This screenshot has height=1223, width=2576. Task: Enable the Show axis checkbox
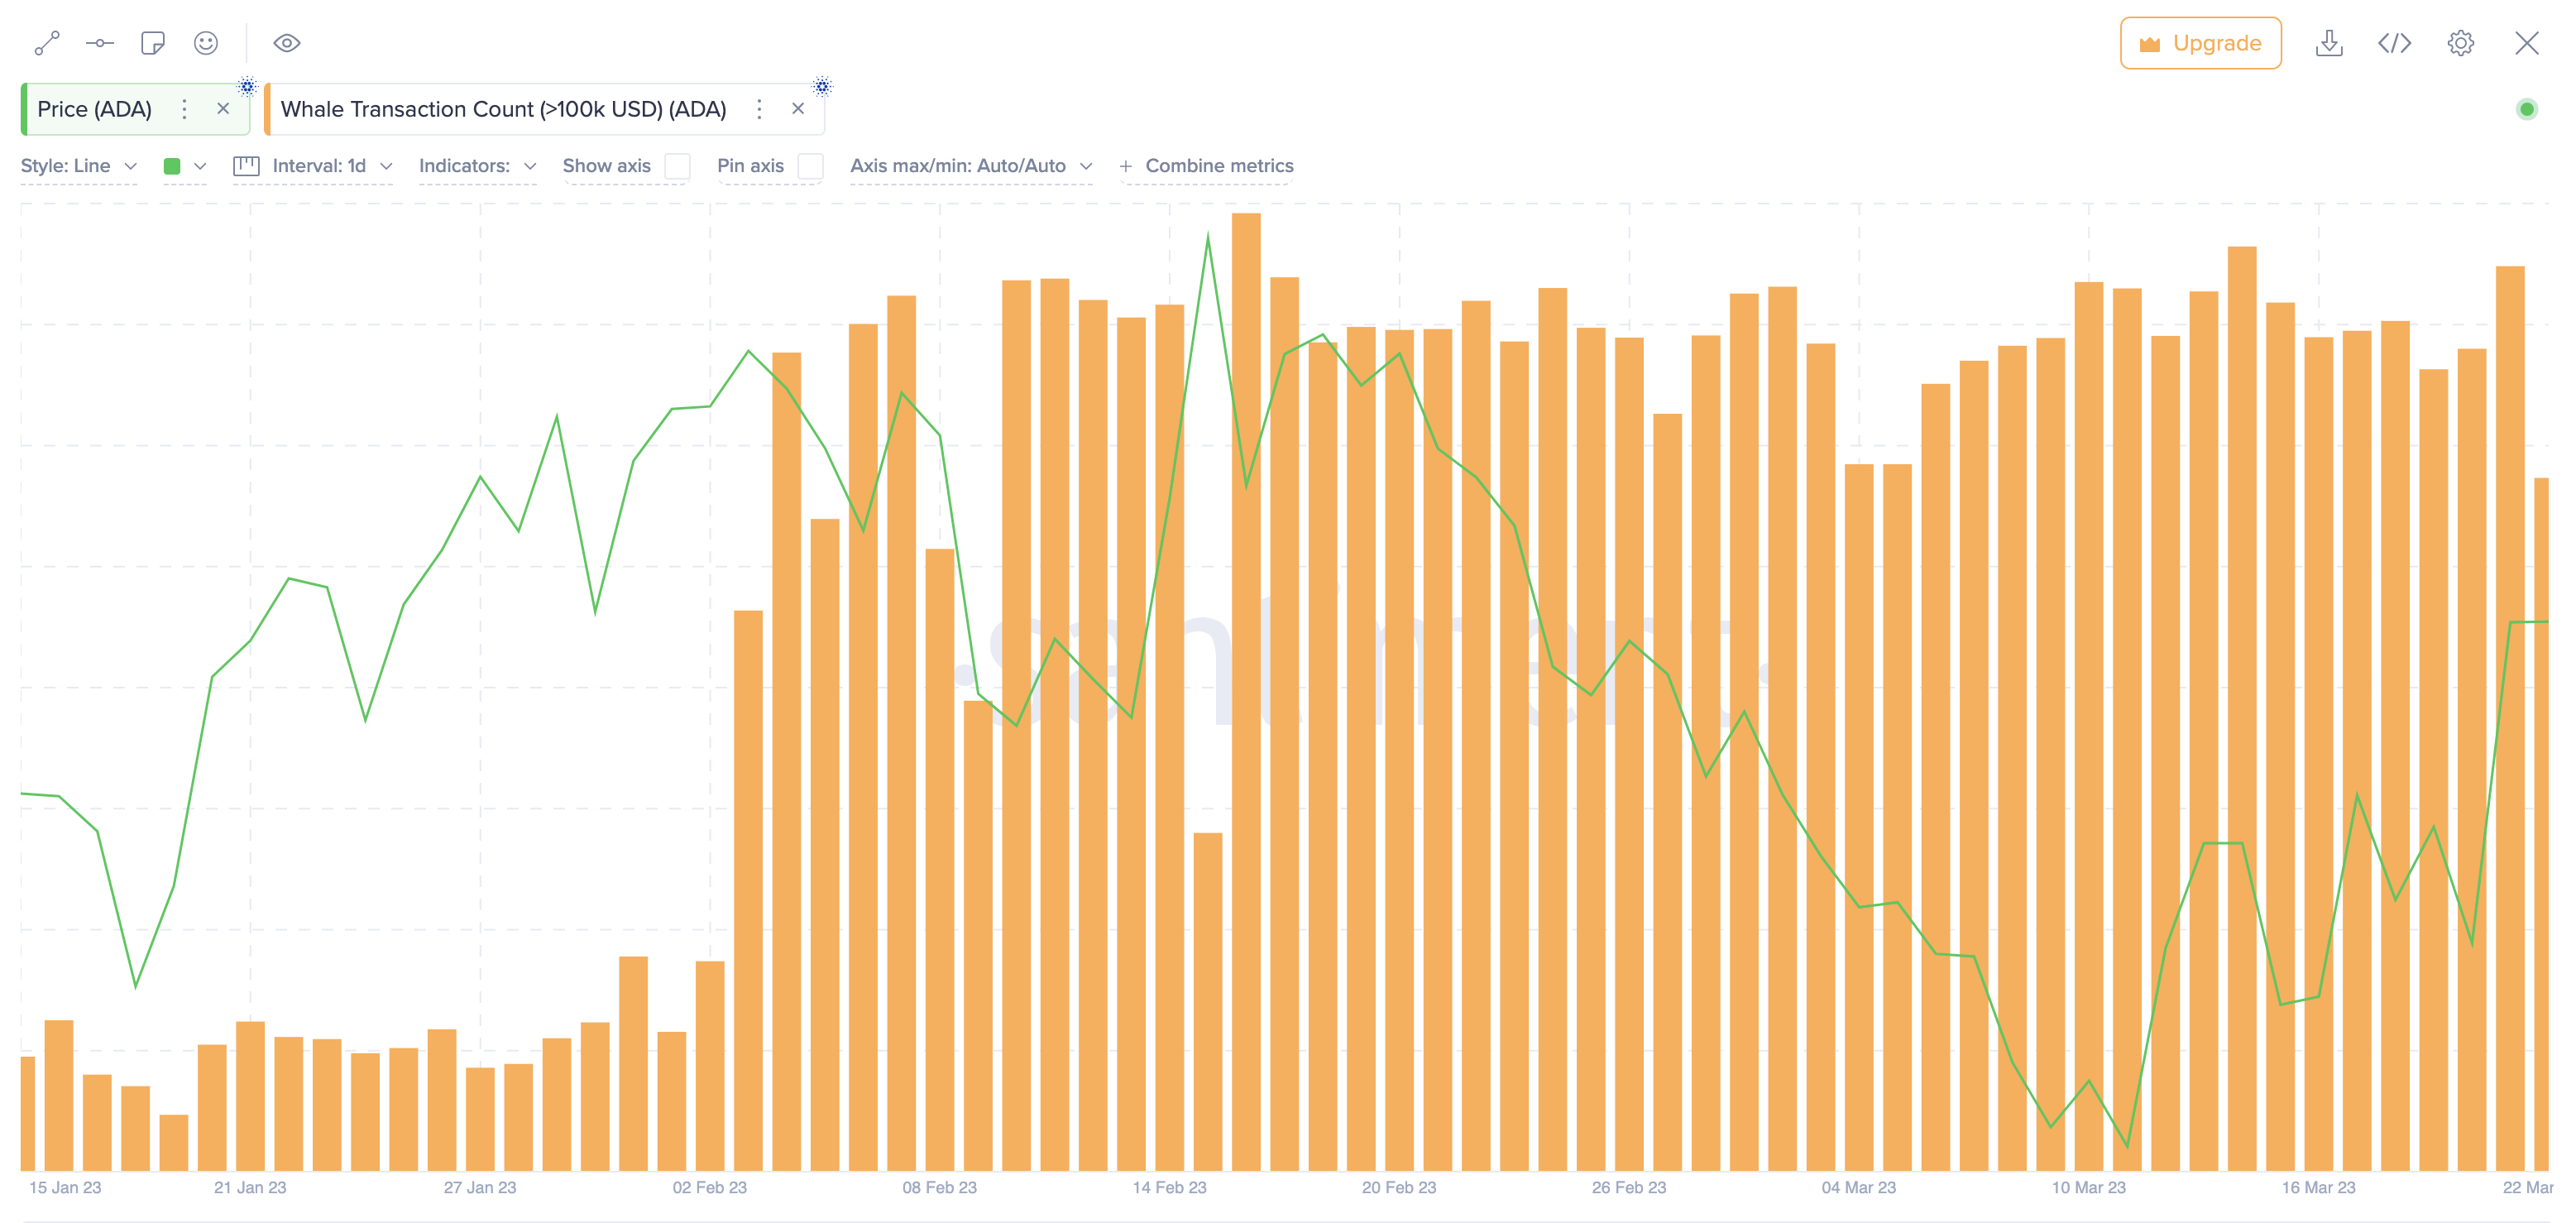tap(678, 167)
